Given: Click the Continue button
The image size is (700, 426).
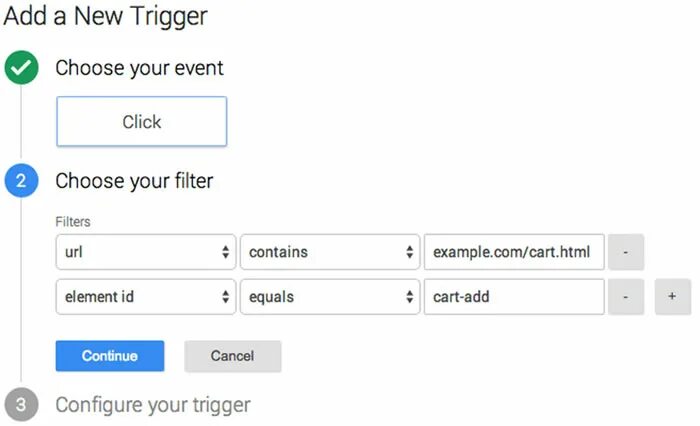Looking at the screenshot, I should [x=110, y=356].
